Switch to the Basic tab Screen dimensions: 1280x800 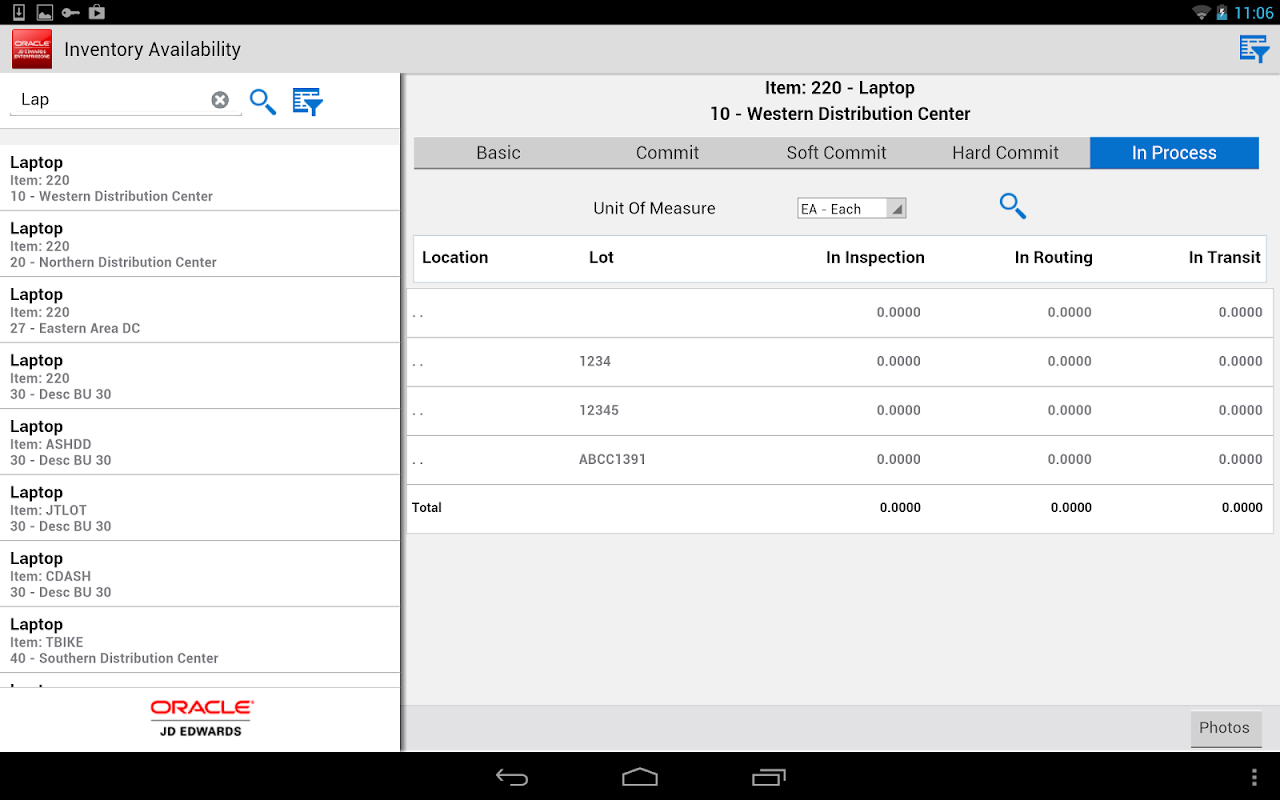click(498, 153)
